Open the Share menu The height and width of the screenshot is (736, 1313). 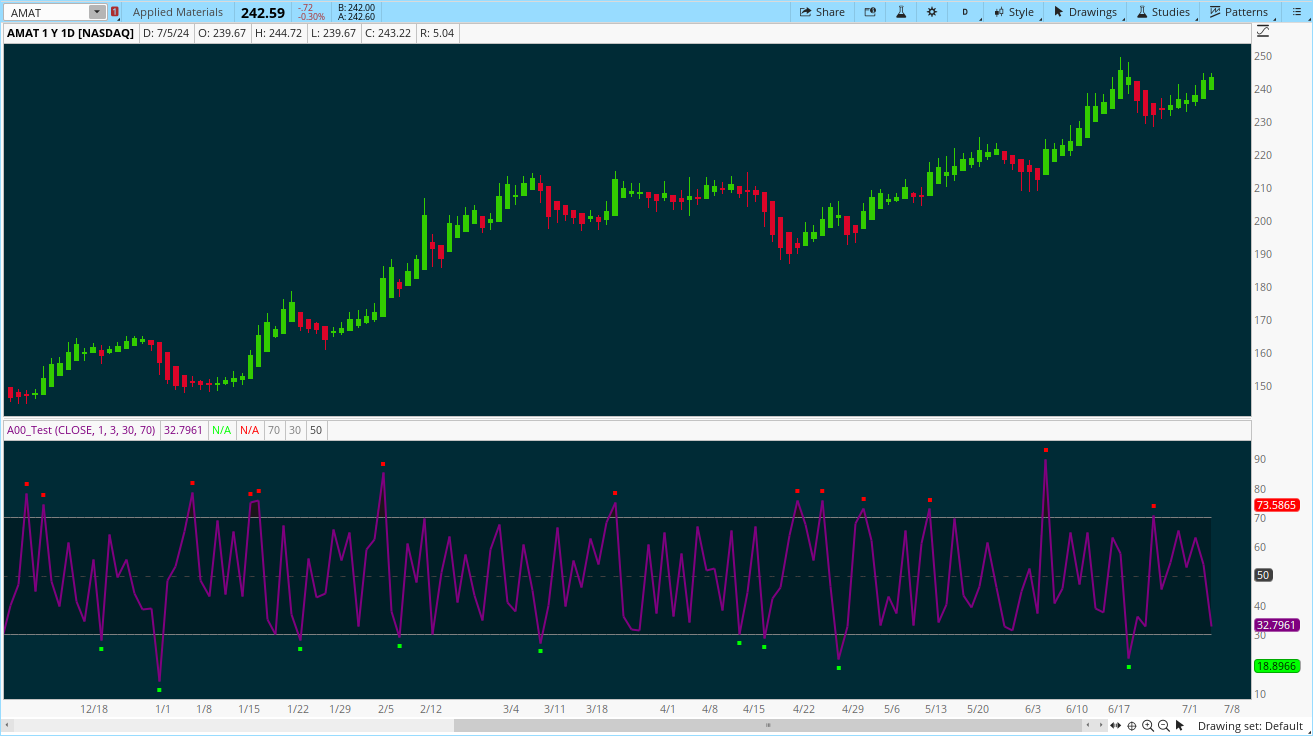click(x=820, y=12)
